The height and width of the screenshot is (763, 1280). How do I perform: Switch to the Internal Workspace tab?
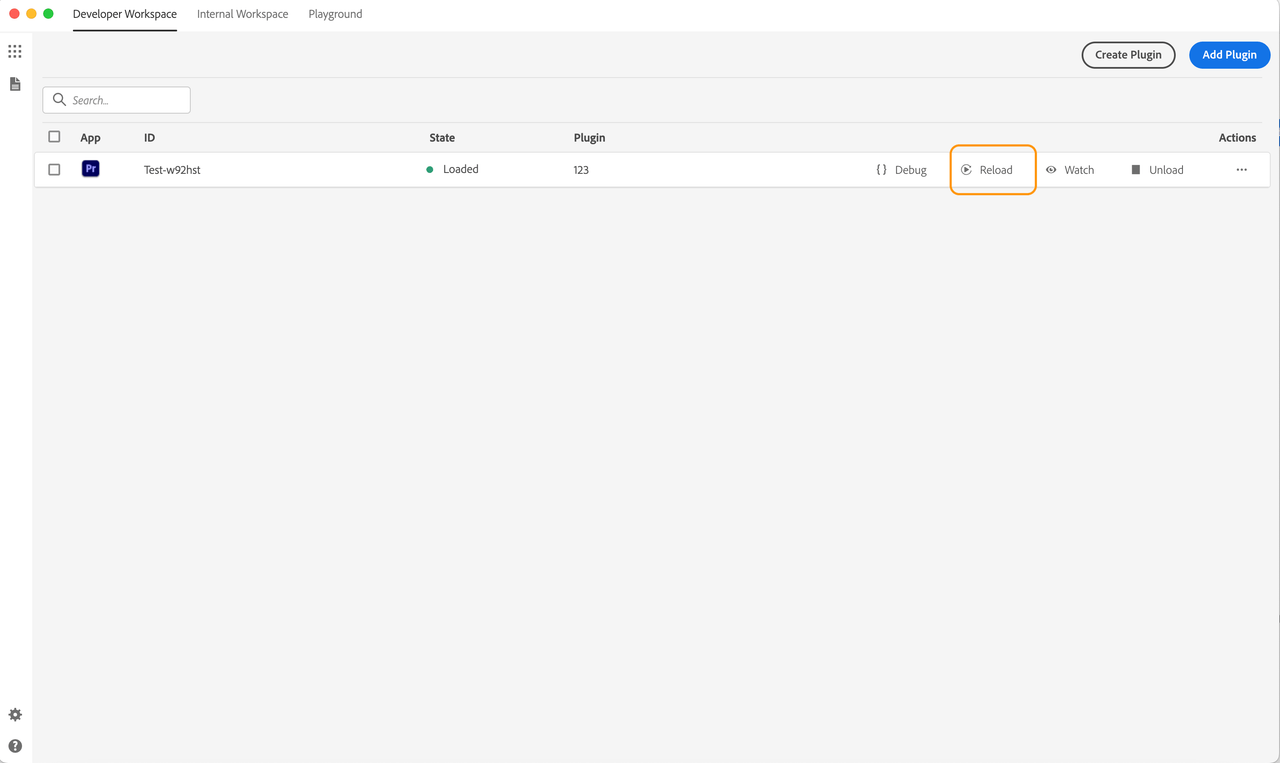click(243, 14)
